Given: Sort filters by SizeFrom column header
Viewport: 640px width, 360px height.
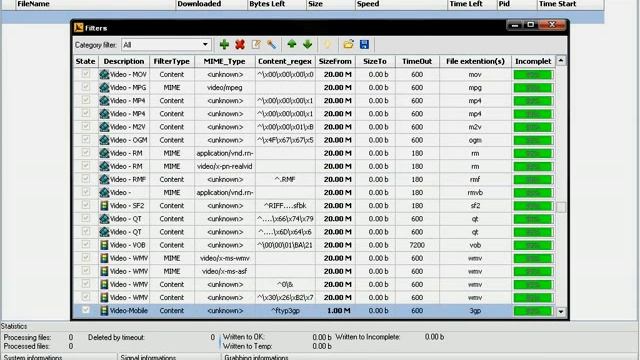Looking at the screenshot, I should tap(335, 61).
